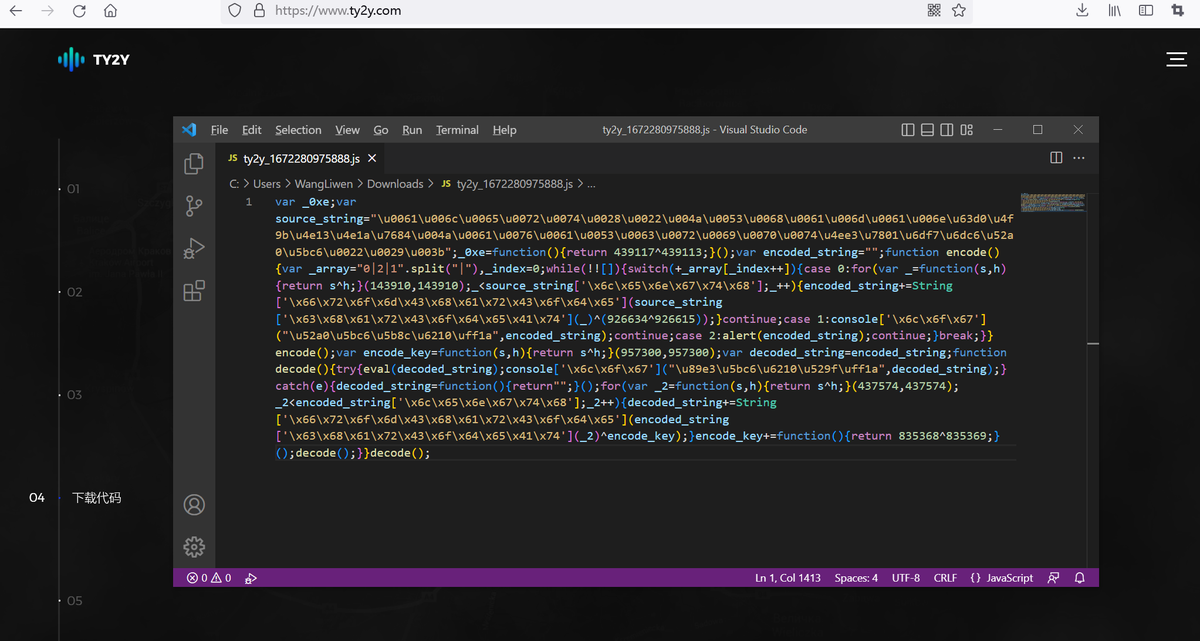
Task: Click the Split Editor Right icon
Action: tap(1056, 158)
